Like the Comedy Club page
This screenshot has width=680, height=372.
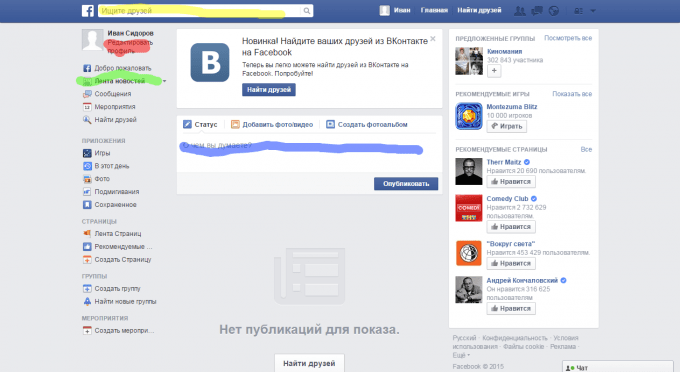(511, 227)
